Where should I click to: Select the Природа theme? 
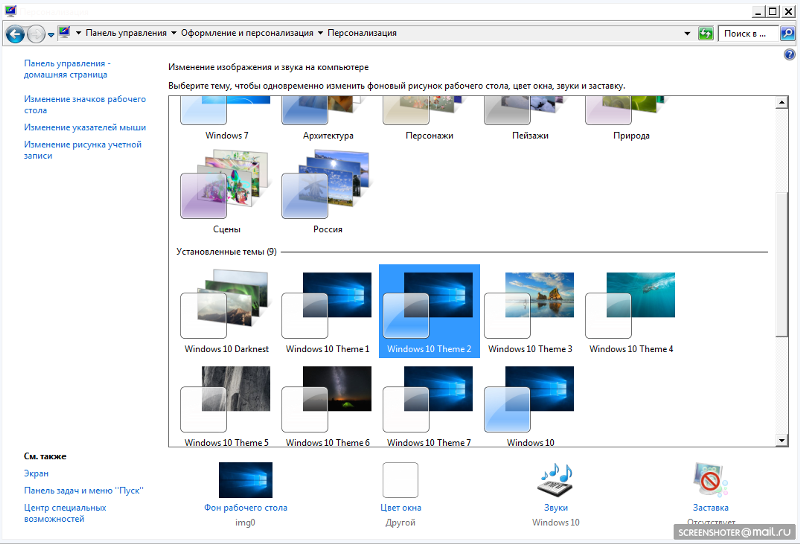(x=631, y=118)
